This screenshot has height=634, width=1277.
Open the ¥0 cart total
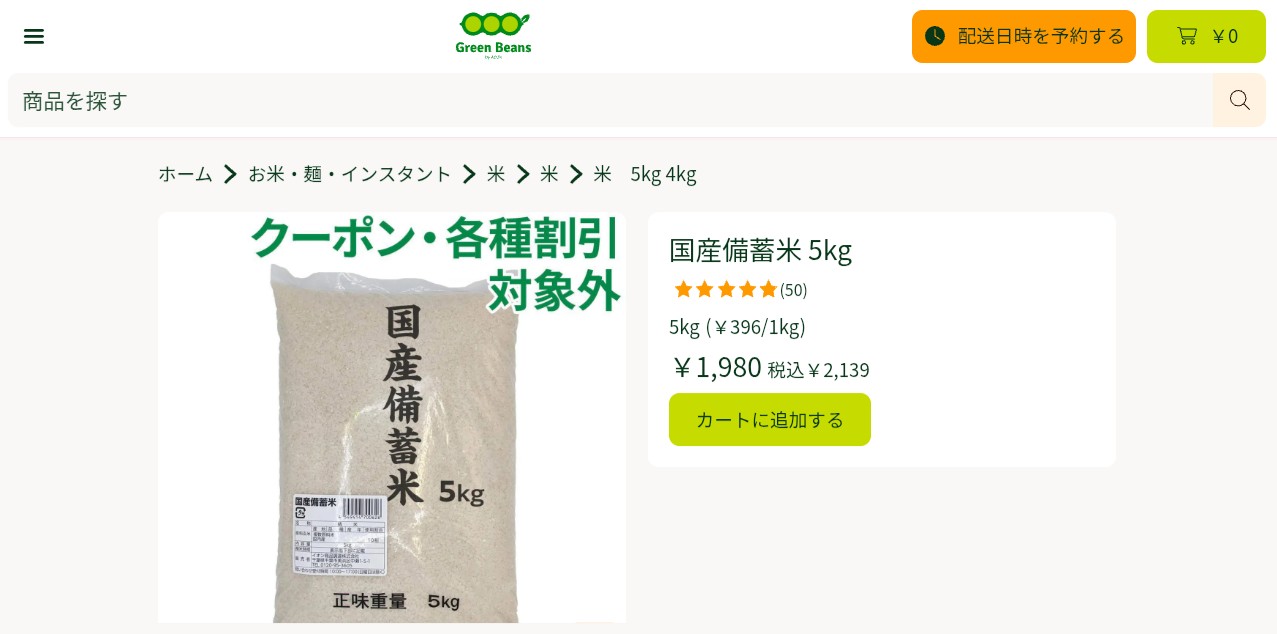click(x=1225, y=36)
